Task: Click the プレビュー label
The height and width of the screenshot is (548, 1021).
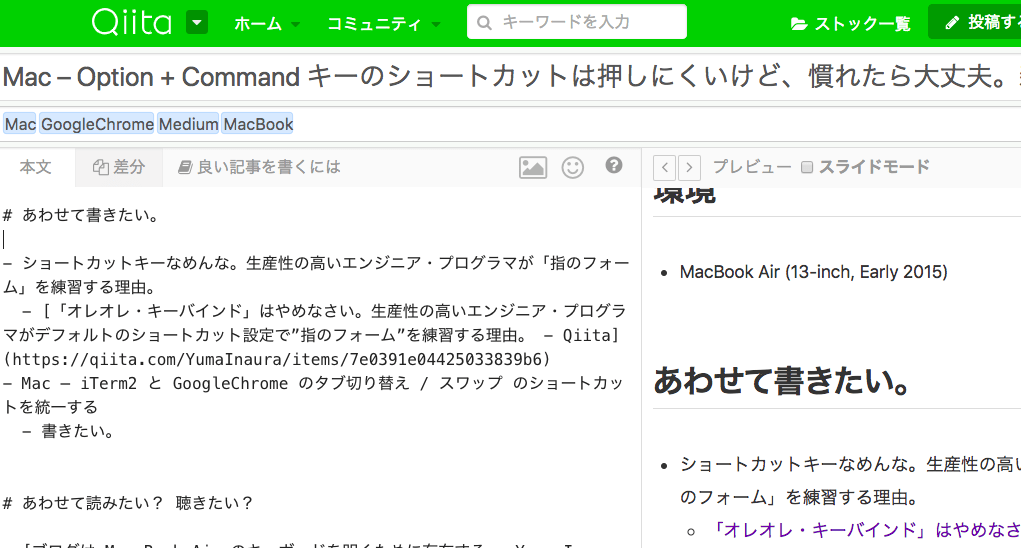Action: 752,167
